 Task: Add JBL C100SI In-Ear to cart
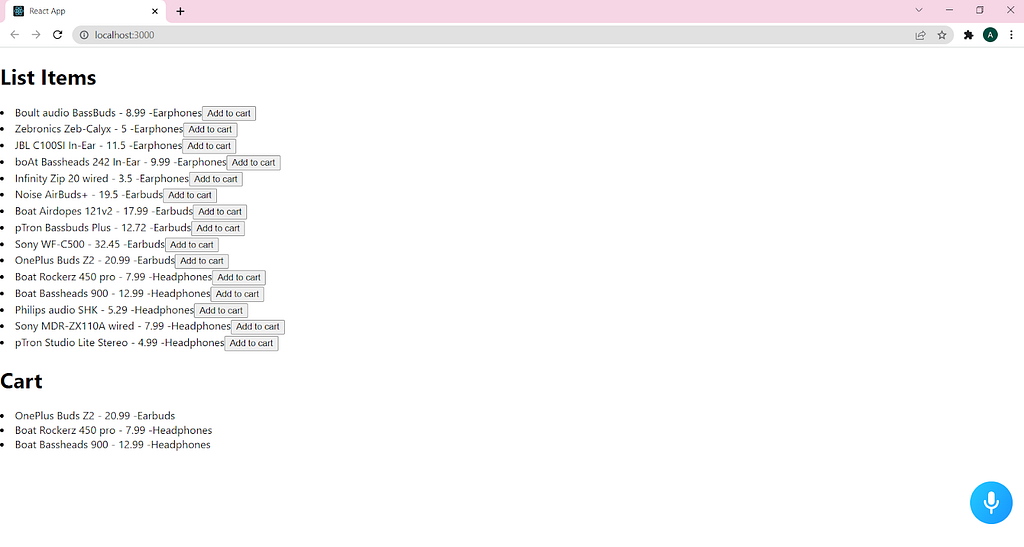coord(209,146)
